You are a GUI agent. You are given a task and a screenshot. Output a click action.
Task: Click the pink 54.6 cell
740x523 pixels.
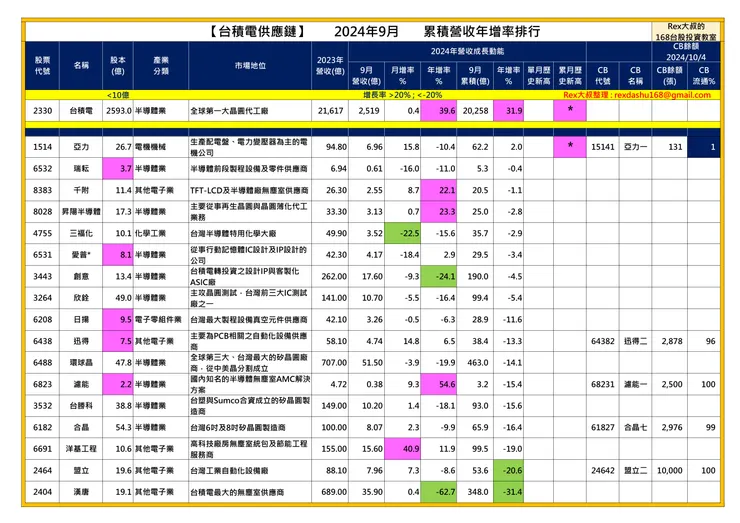(x=439, y=384)
